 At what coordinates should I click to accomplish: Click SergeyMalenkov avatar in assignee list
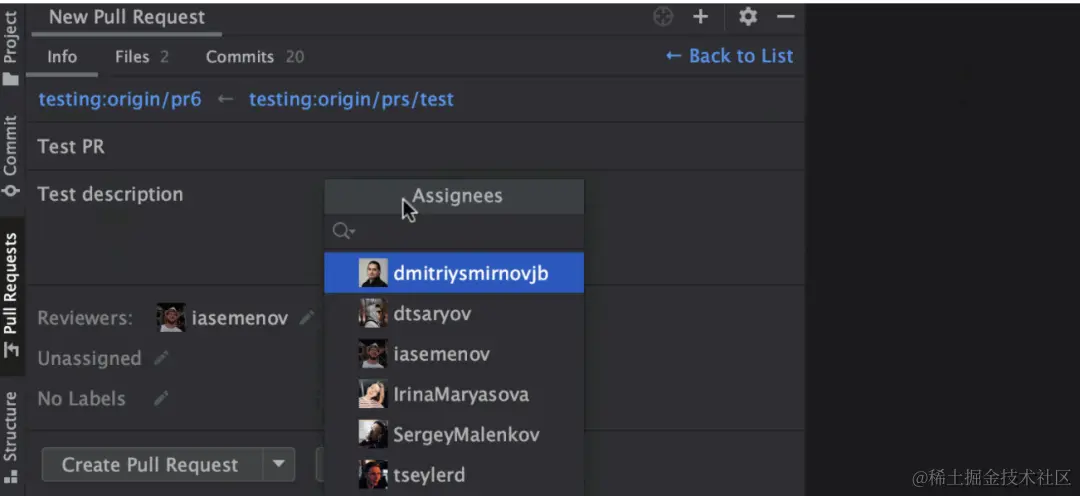tap(373, 434)
